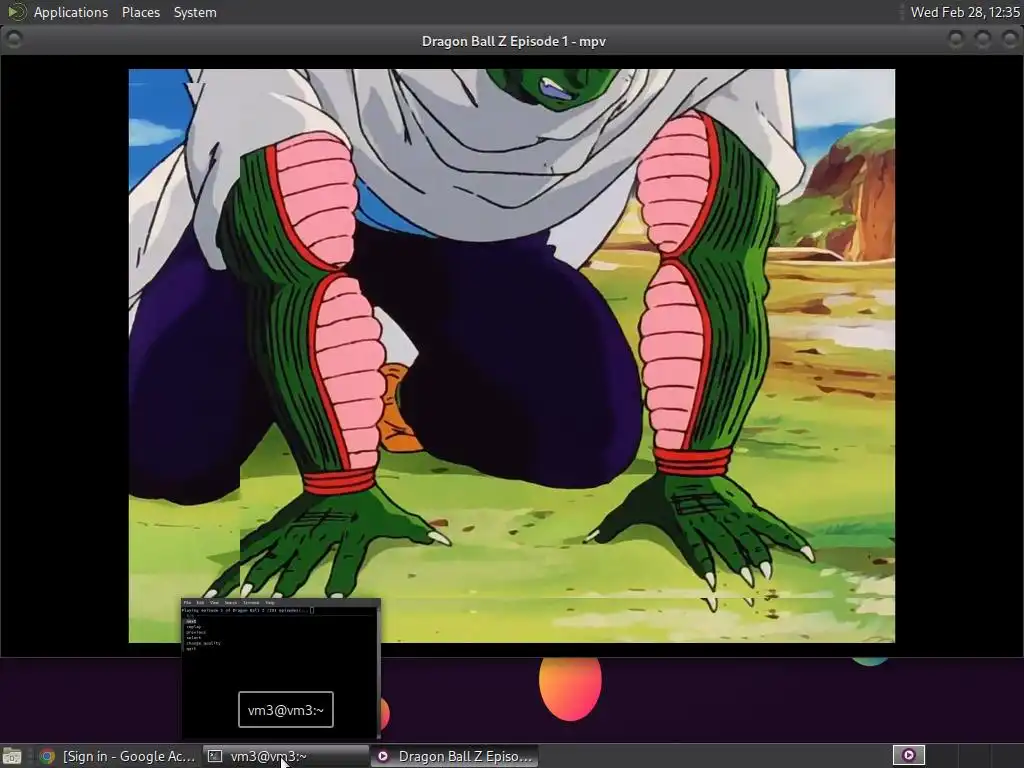Viewport: 1024px width, 768px height.
Task: Open the Applications menu
Action: click(71, 12)
